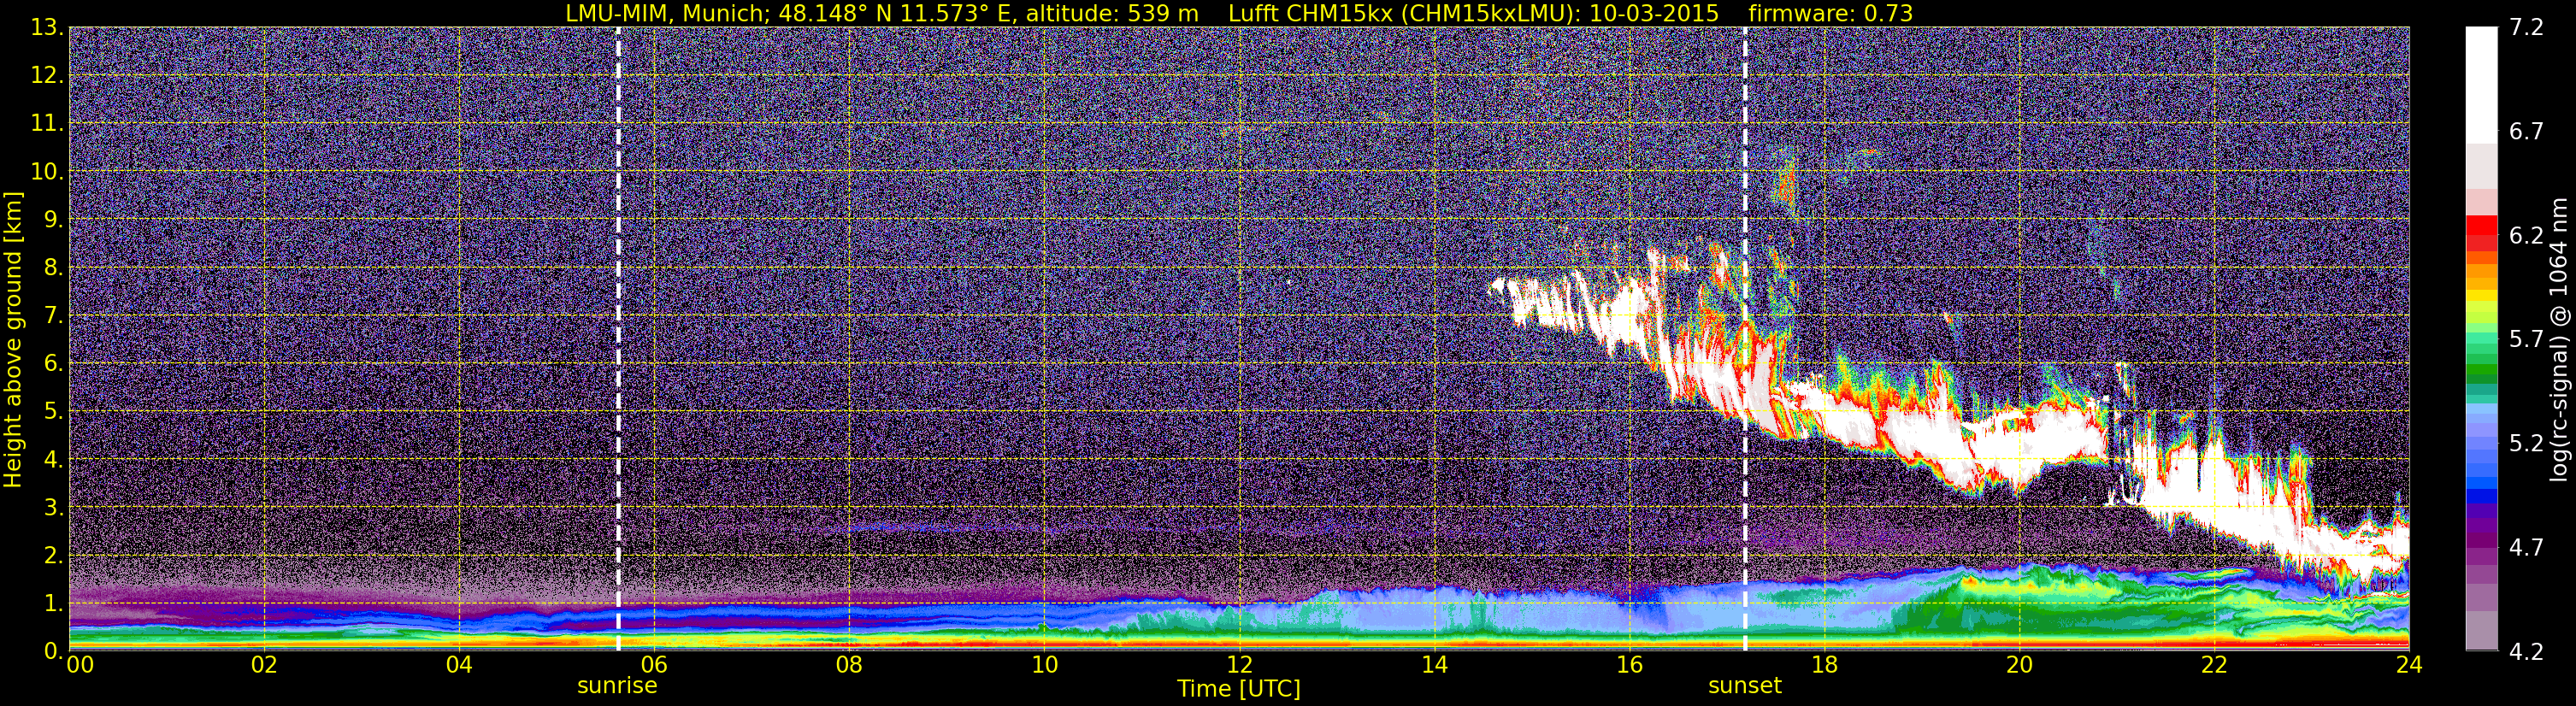2576x706 pixels.
Task: Click the 'sunrise' label under the time axis
Action: [617, 686]
